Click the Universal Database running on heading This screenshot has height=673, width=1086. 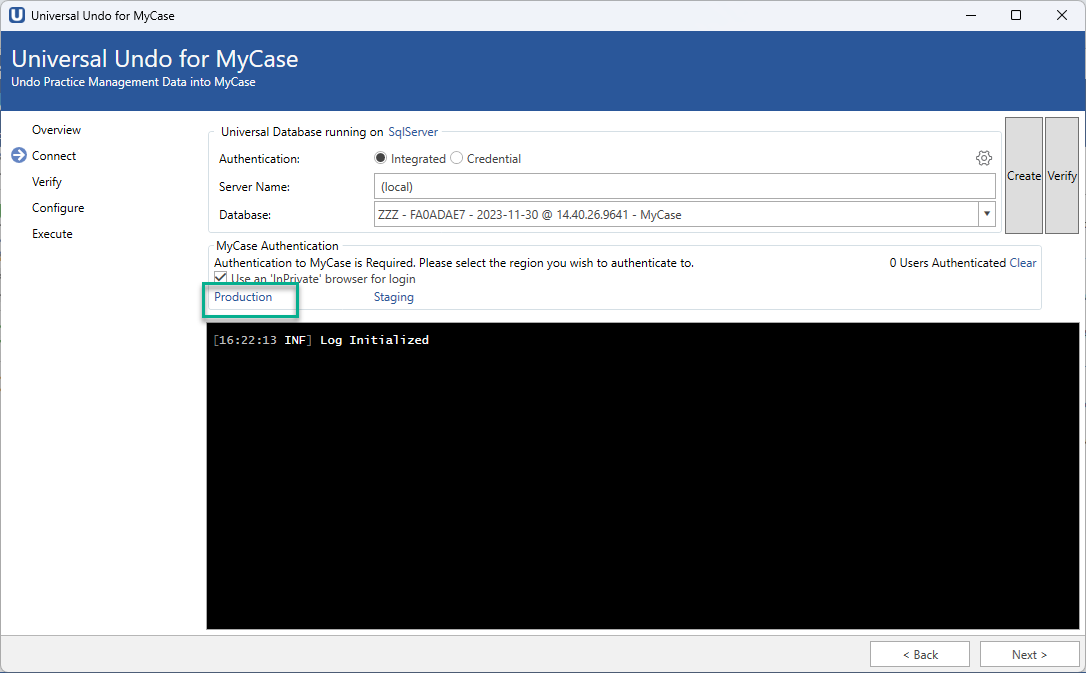pyautogui.click(x=302, y=132)
